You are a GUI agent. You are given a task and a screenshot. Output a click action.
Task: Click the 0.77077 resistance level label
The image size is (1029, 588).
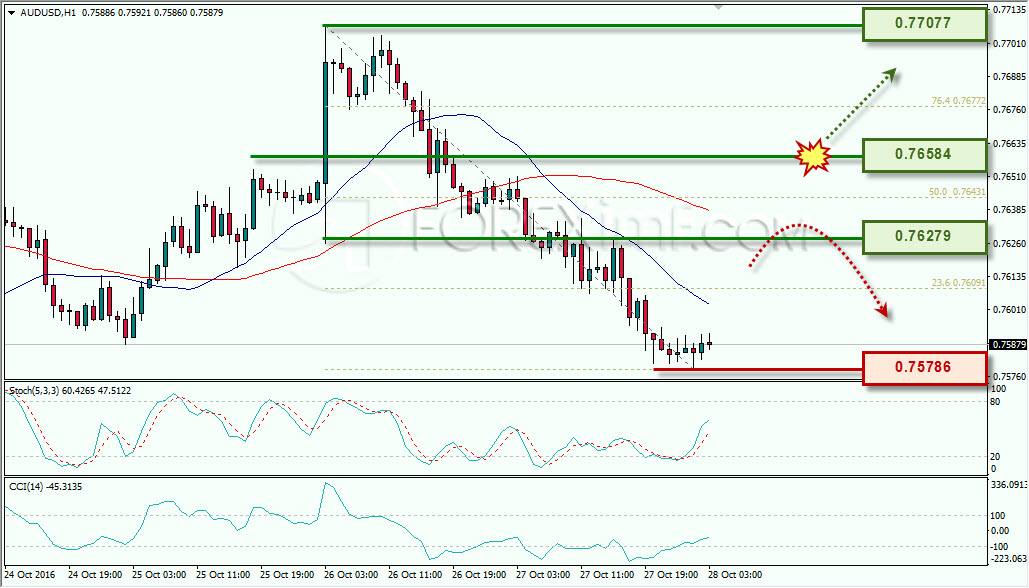[x=924, y=24]
